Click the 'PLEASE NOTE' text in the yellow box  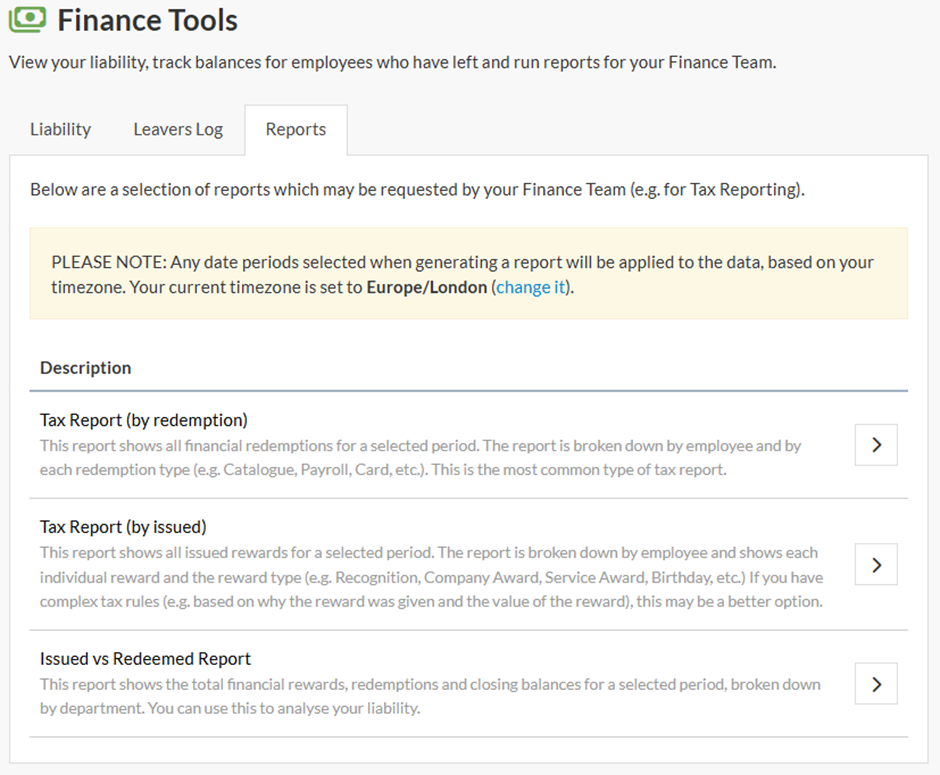click(107, 262)
